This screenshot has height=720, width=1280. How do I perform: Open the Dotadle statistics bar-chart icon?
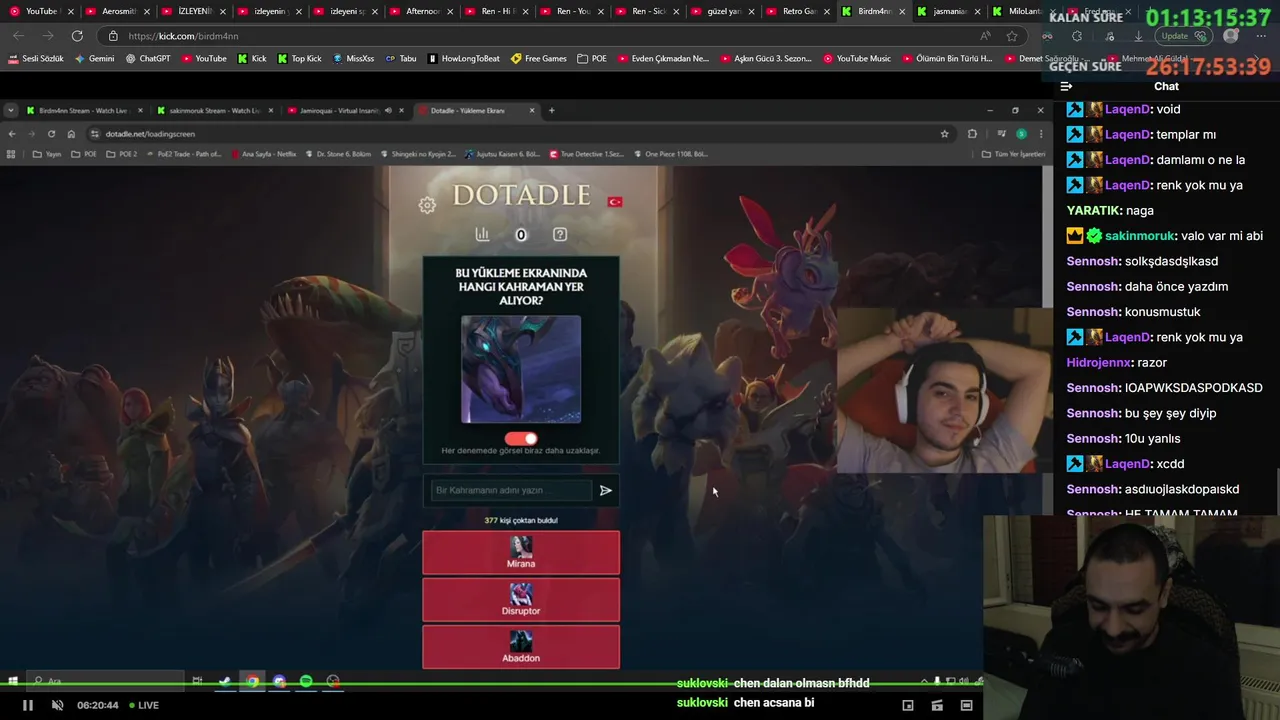tap(482, 234)
